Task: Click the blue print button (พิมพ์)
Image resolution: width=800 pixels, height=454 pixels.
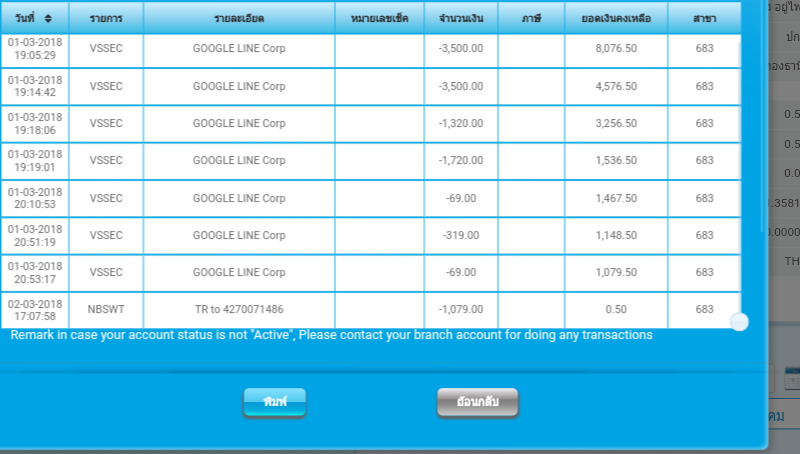Action: click(274, 402)
